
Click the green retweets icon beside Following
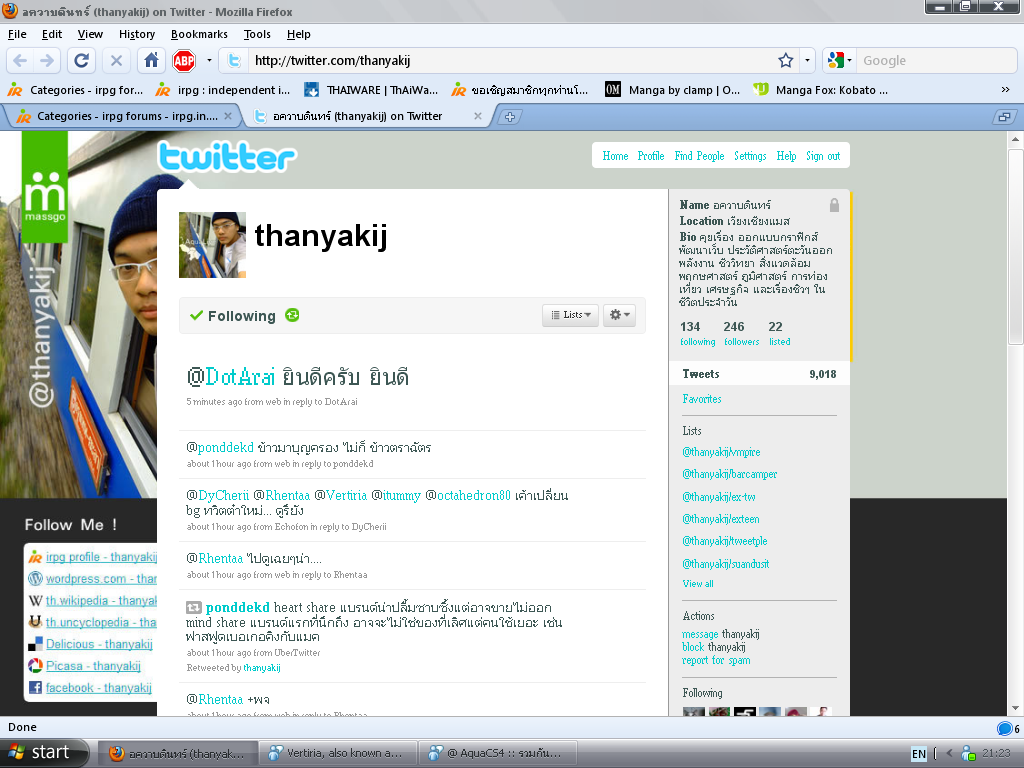[x=292, y=315]
